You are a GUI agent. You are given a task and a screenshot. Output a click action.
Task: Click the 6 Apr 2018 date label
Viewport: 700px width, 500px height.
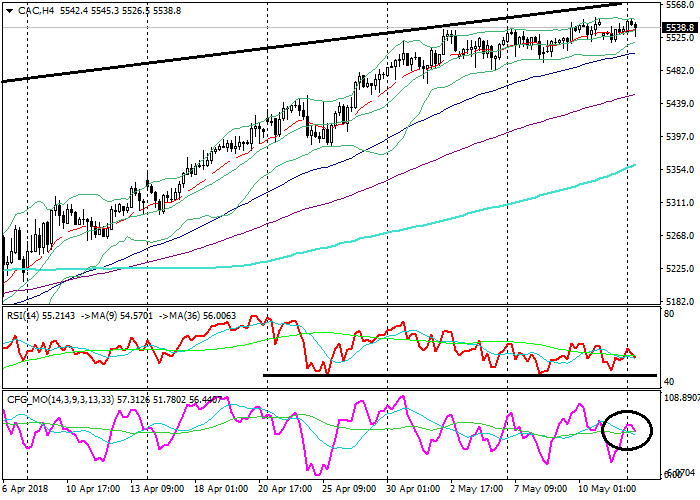click(x=27, y=491)
